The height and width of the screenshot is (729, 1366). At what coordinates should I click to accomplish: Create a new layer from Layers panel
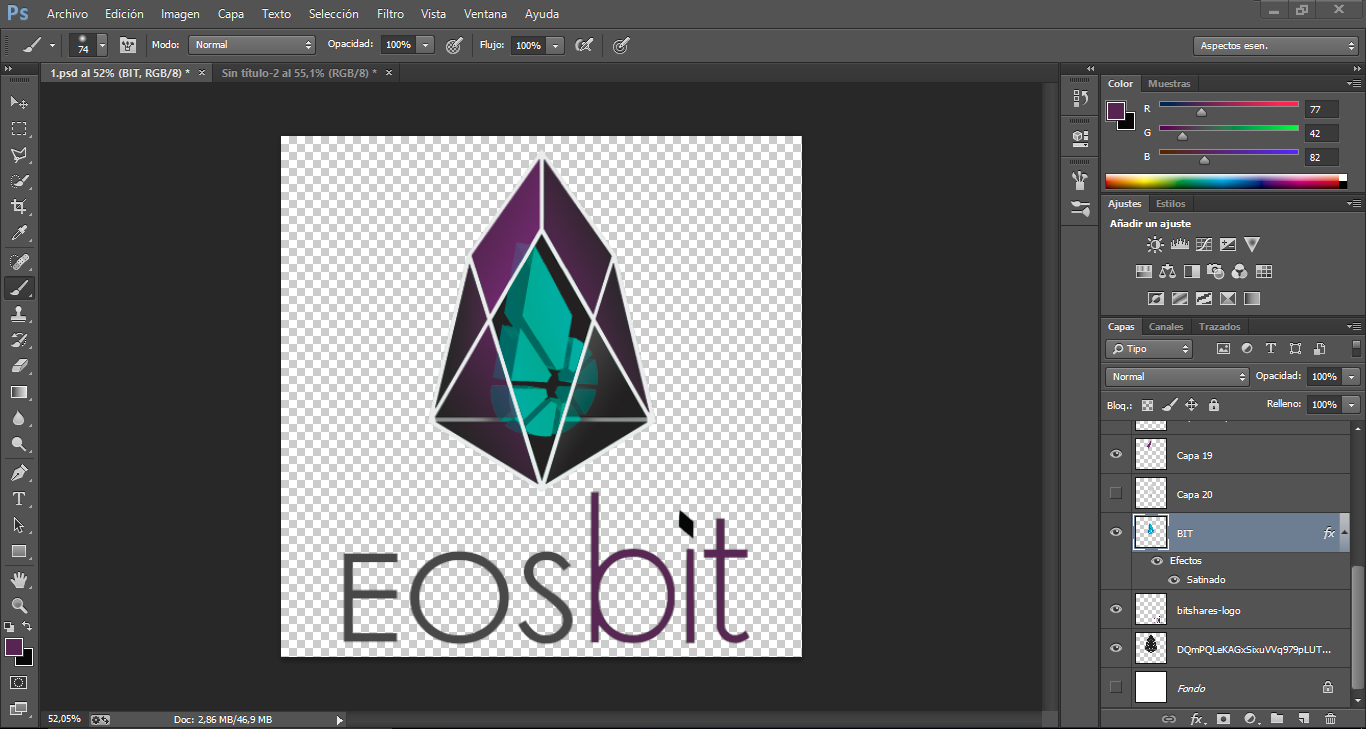(x=1303, y=718)
